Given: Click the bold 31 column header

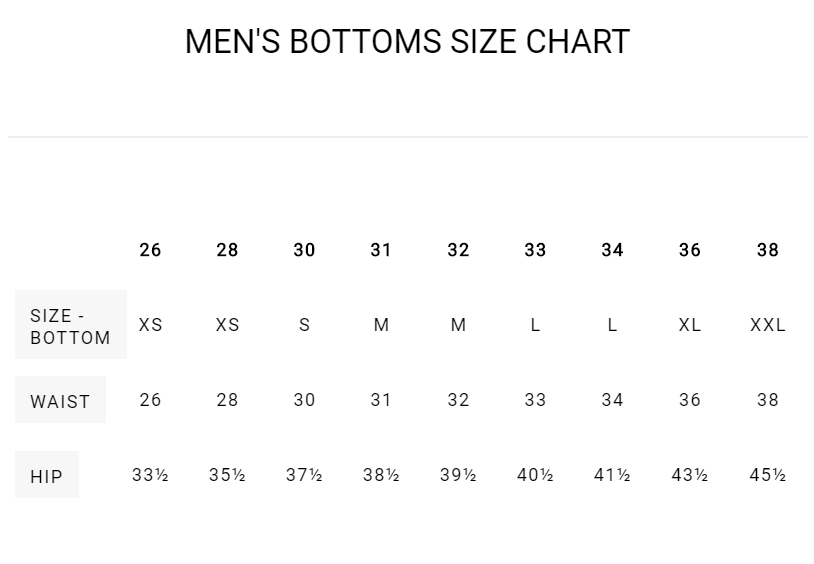Looking at the screenshot, I should click(381, 250).
